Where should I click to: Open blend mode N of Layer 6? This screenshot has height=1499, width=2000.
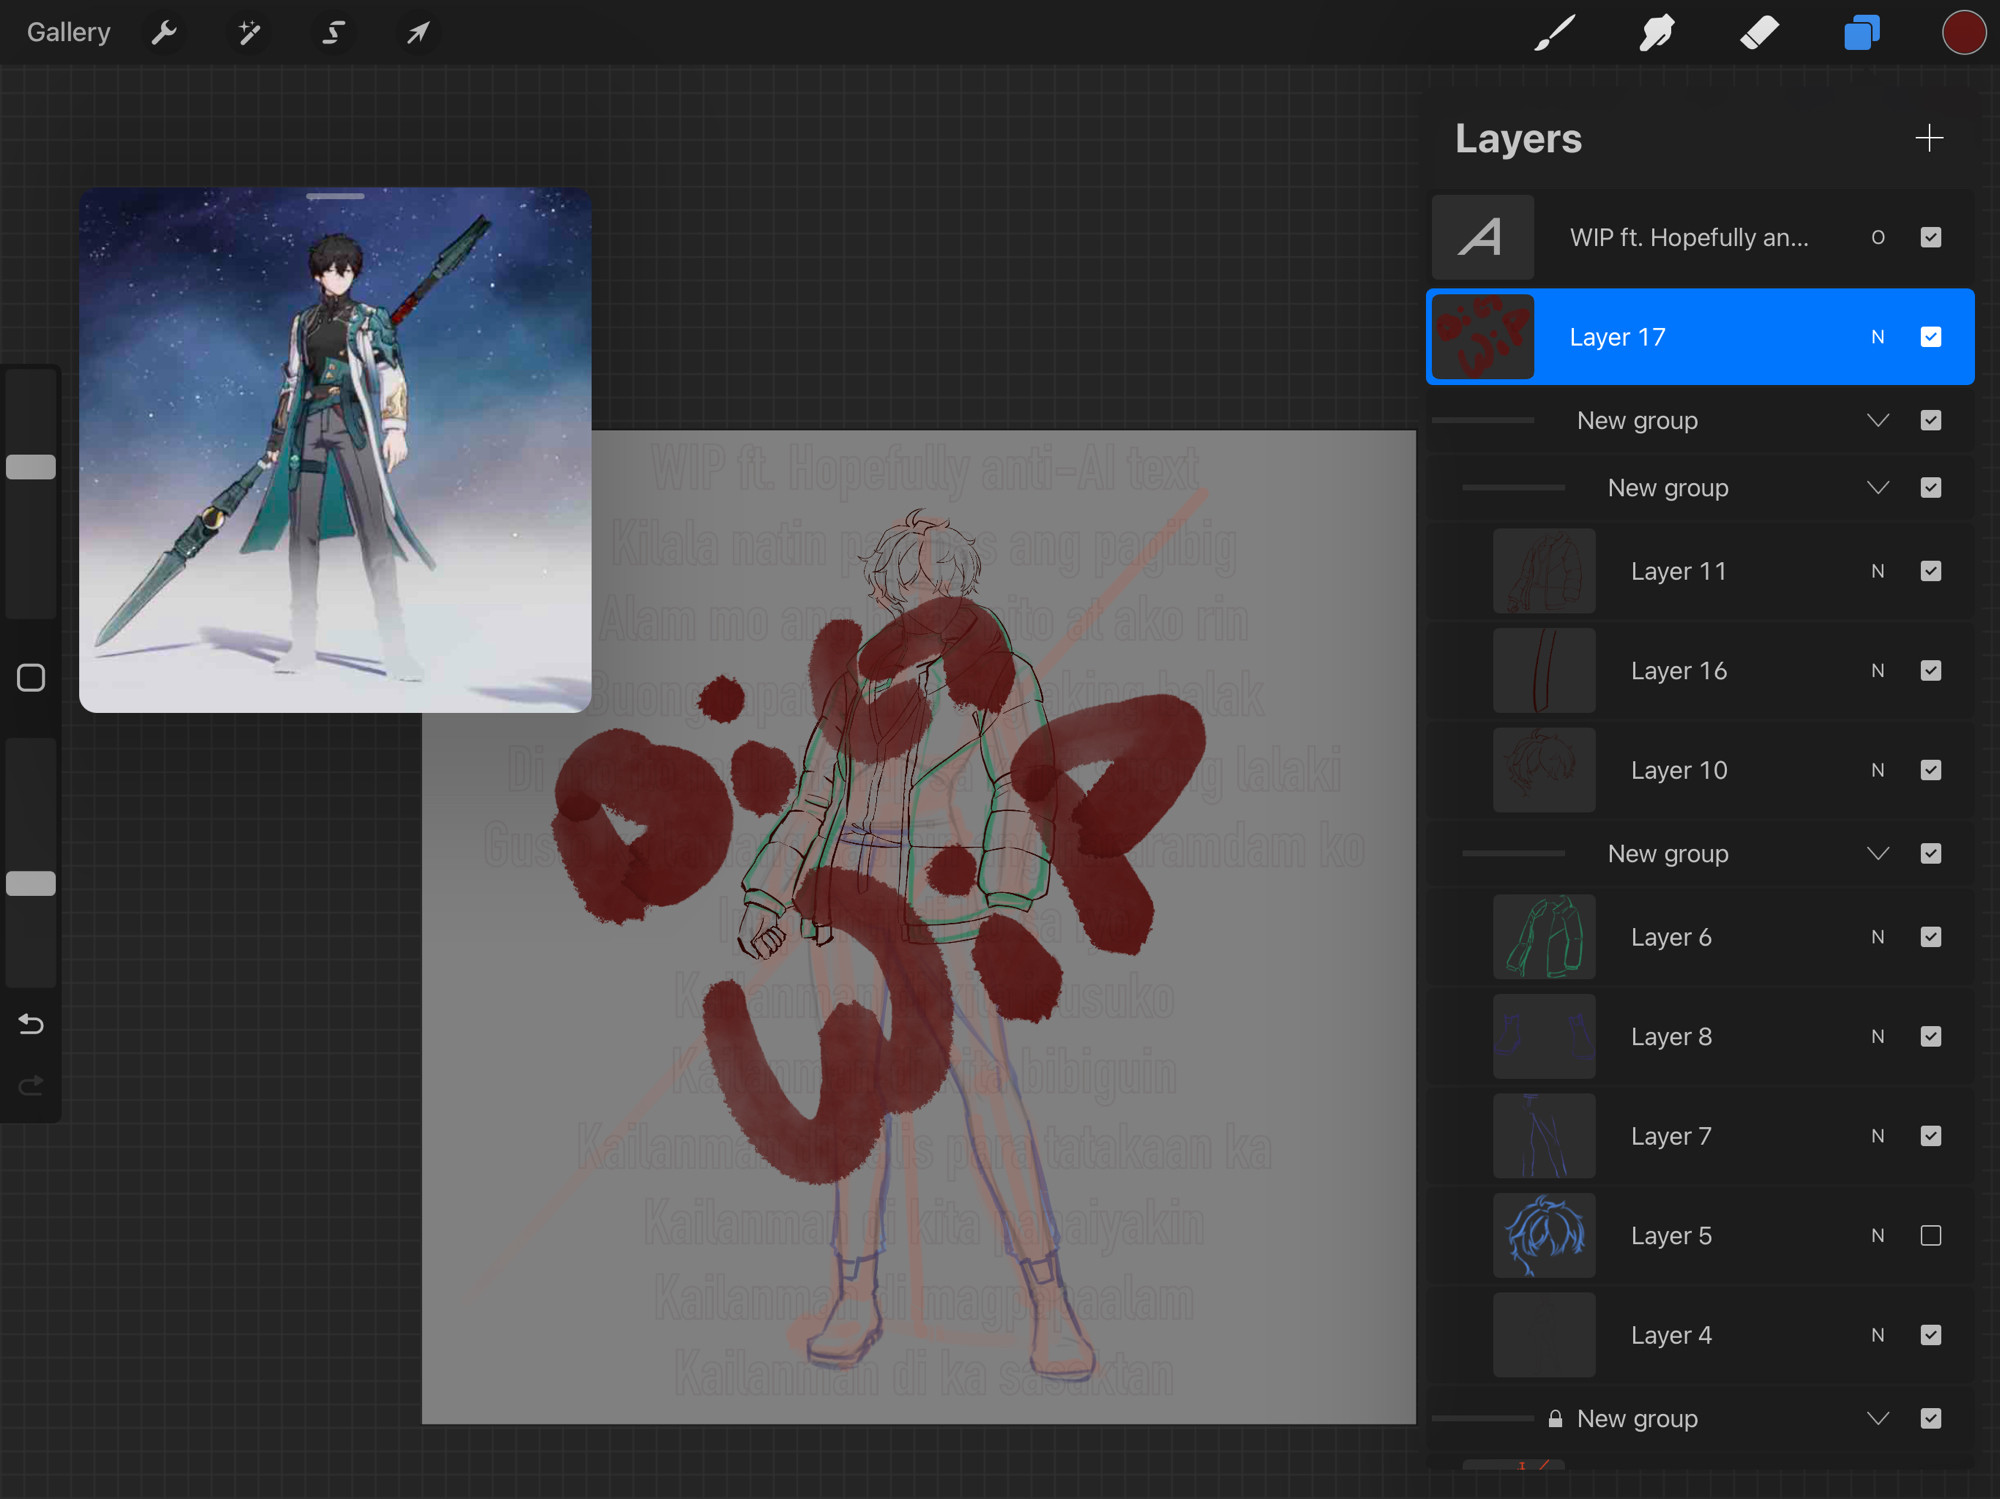coord(1878,937)
